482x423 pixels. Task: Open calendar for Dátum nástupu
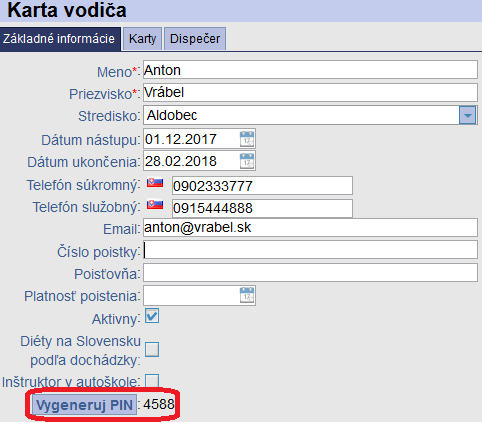point(247,139)
